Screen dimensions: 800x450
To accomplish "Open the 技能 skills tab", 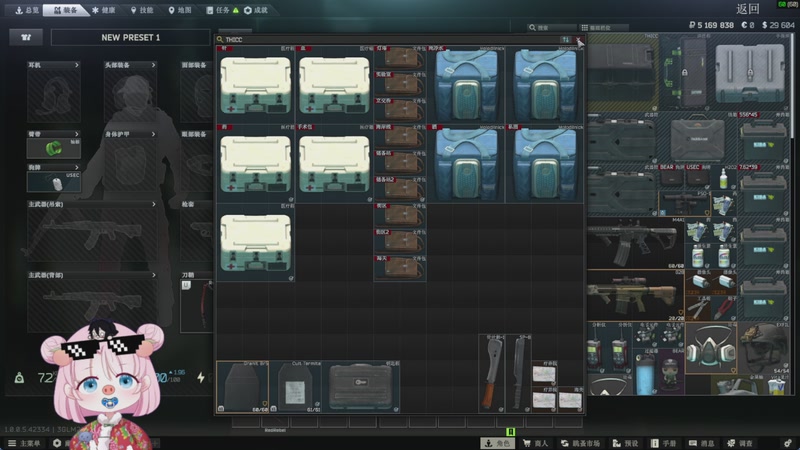I will [x=142, y=10].
